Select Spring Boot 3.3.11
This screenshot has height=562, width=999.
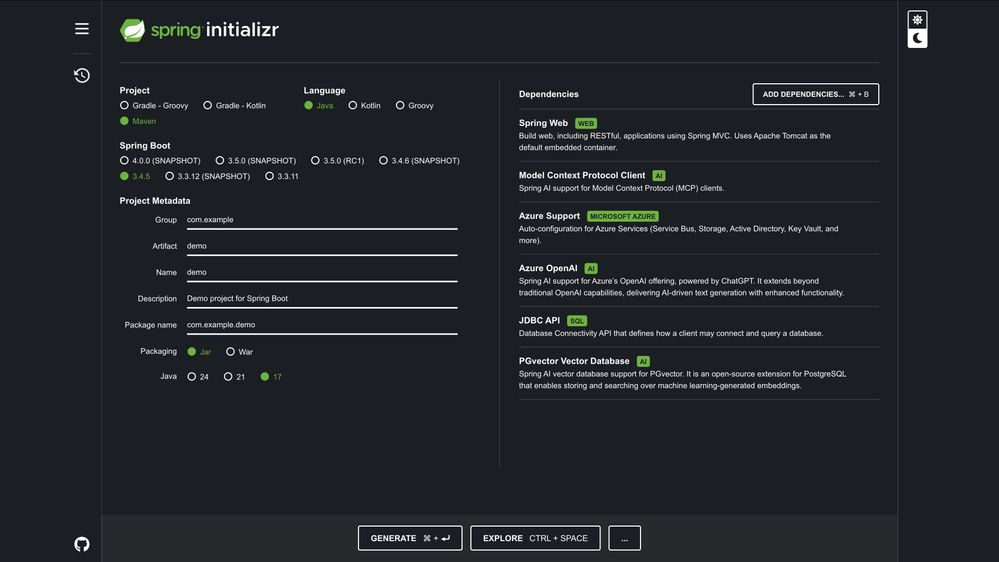[x=282, y=177]
